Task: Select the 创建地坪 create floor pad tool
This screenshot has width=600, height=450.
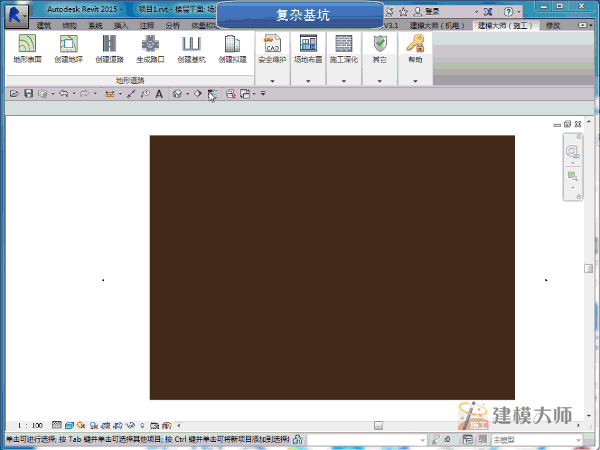Action: tap(68, 48)
